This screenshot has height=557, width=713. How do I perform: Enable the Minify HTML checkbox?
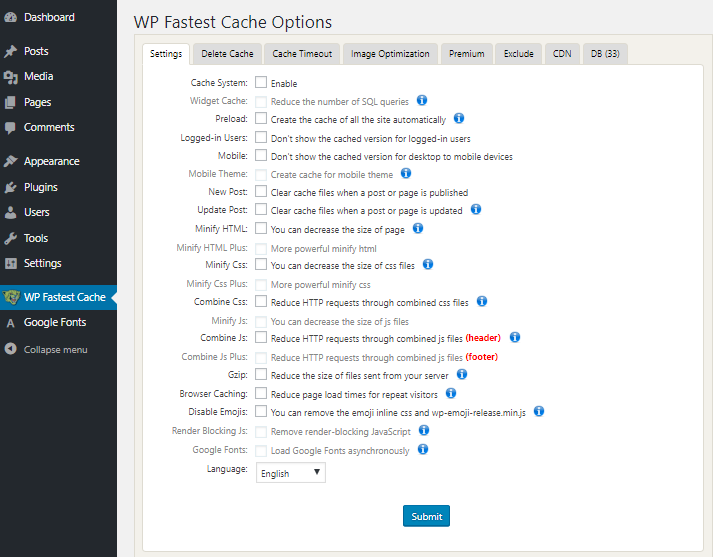pos(261,228)
